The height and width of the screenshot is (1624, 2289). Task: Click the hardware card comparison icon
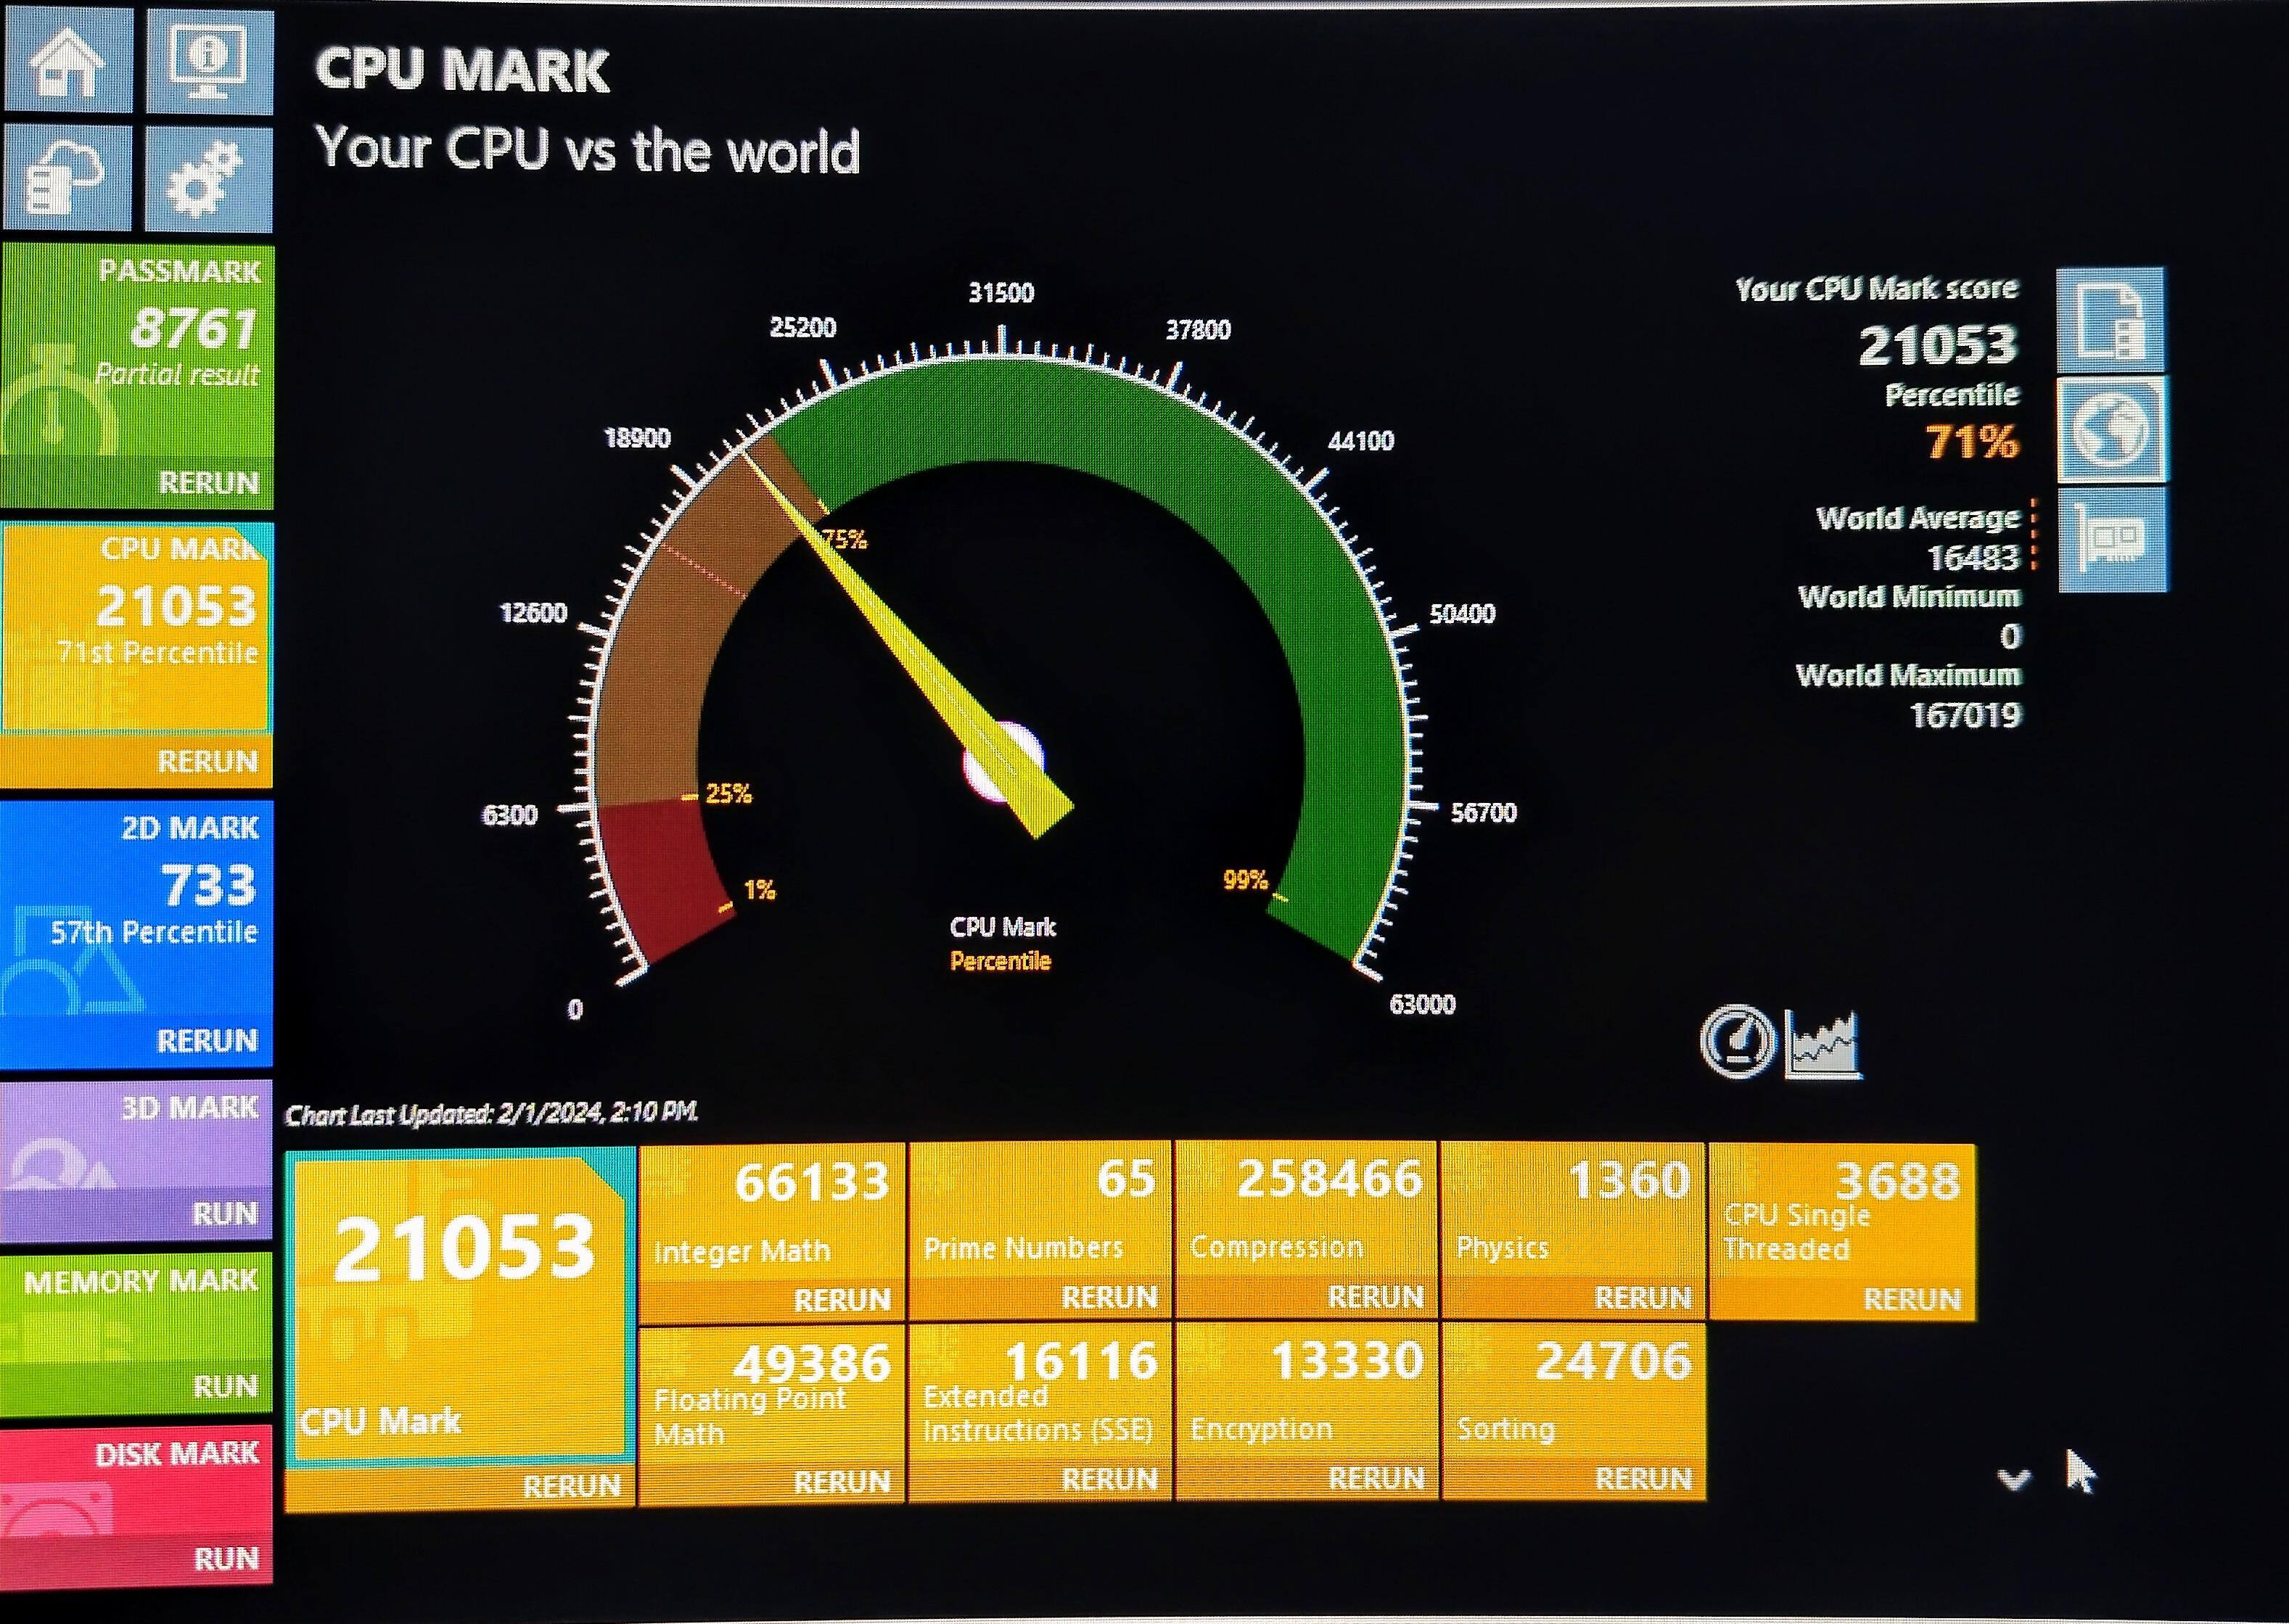(x=2112, y=541)
